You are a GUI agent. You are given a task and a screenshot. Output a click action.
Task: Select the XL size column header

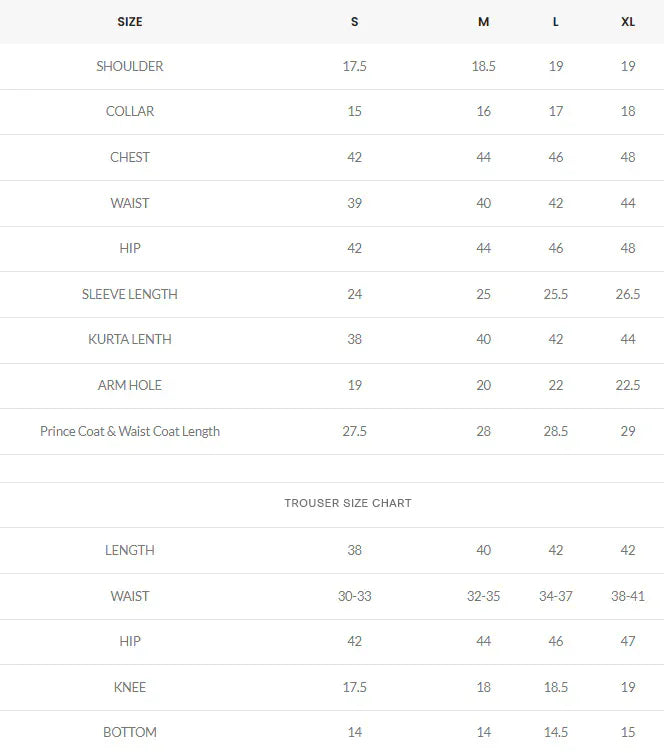628,22
